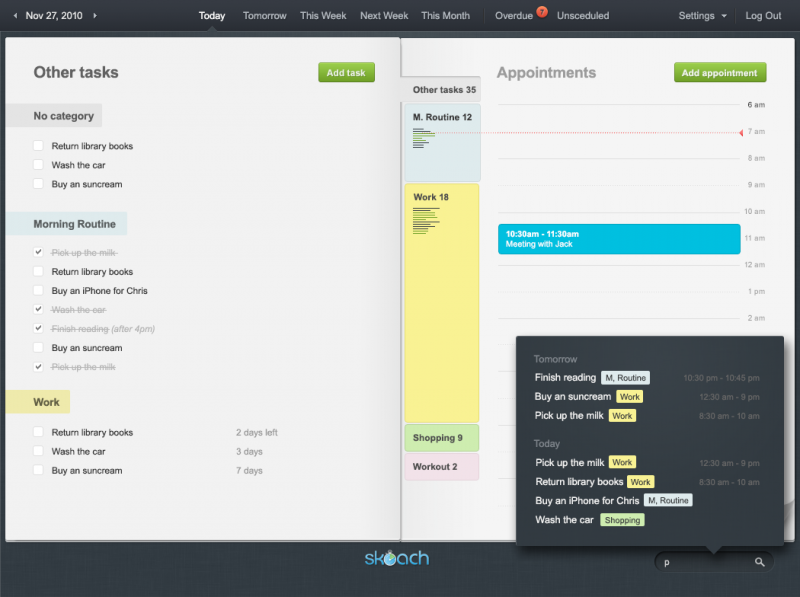Collapse the Work category header
The image size is (800, 597).
point(46,402)
